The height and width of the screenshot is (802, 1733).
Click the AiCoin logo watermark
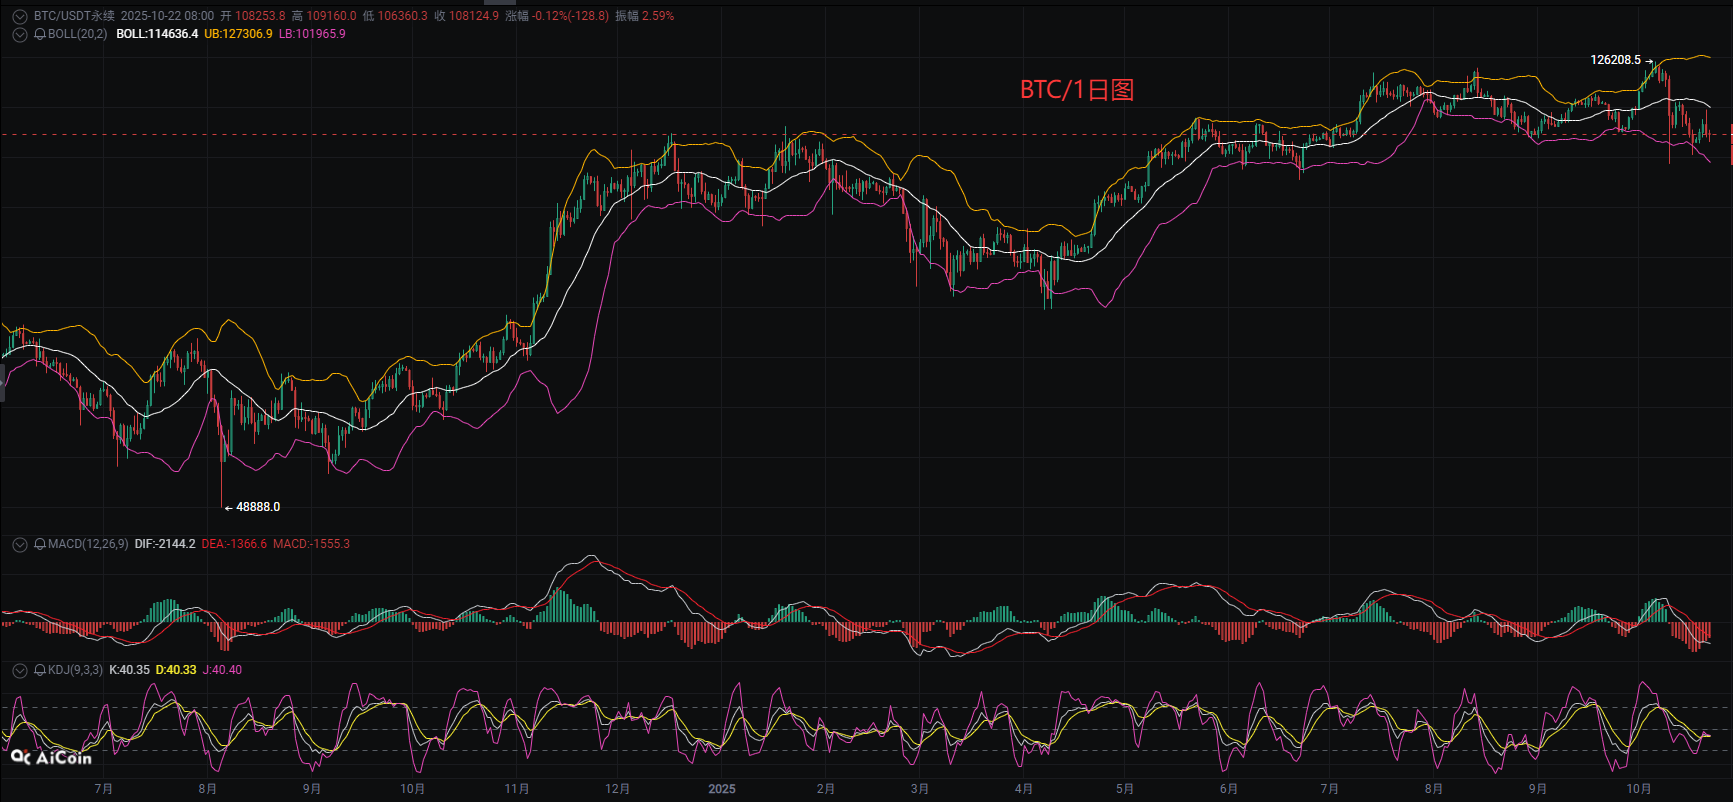pyautogui.click(x=51, y=758)
